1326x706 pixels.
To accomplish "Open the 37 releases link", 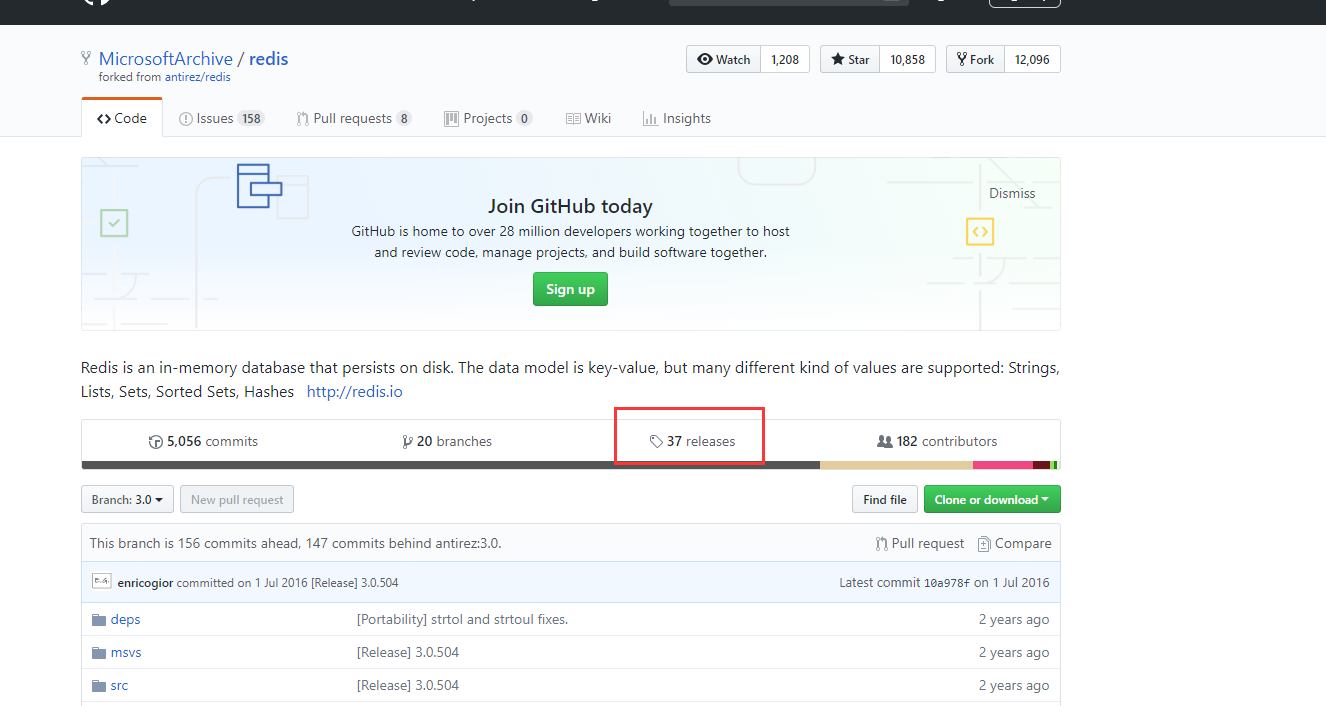I will [692, 441].
